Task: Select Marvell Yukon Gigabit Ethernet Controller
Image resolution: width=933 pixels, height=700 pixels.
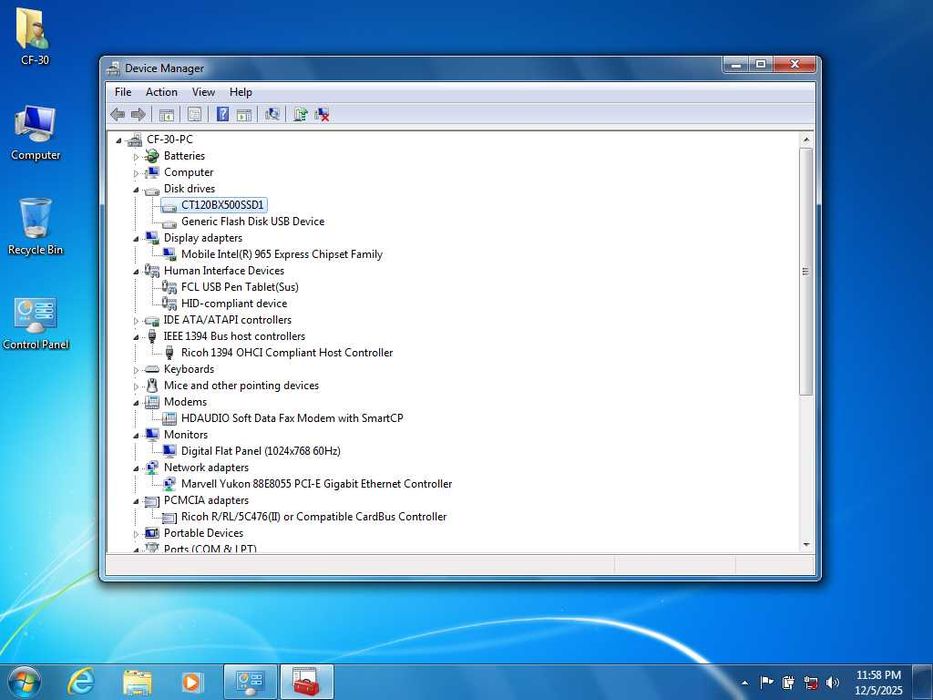Action: 316,484
